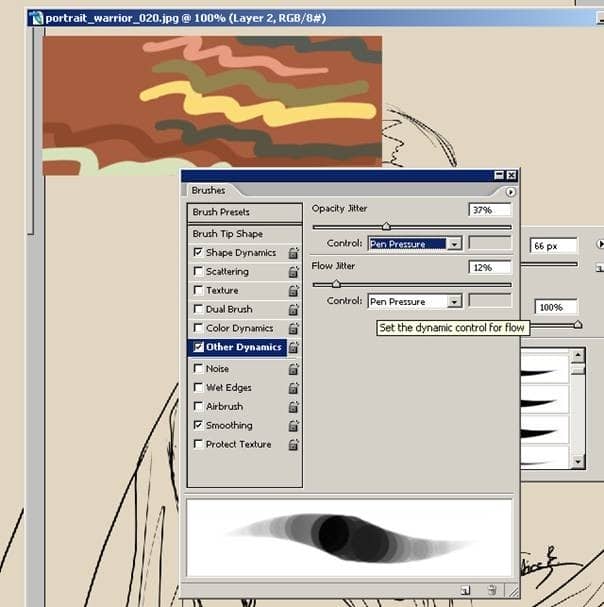Uncheck the Shape Dynamics checkbox
Viewport: 604px width, 607px height.
pos(198,252)
